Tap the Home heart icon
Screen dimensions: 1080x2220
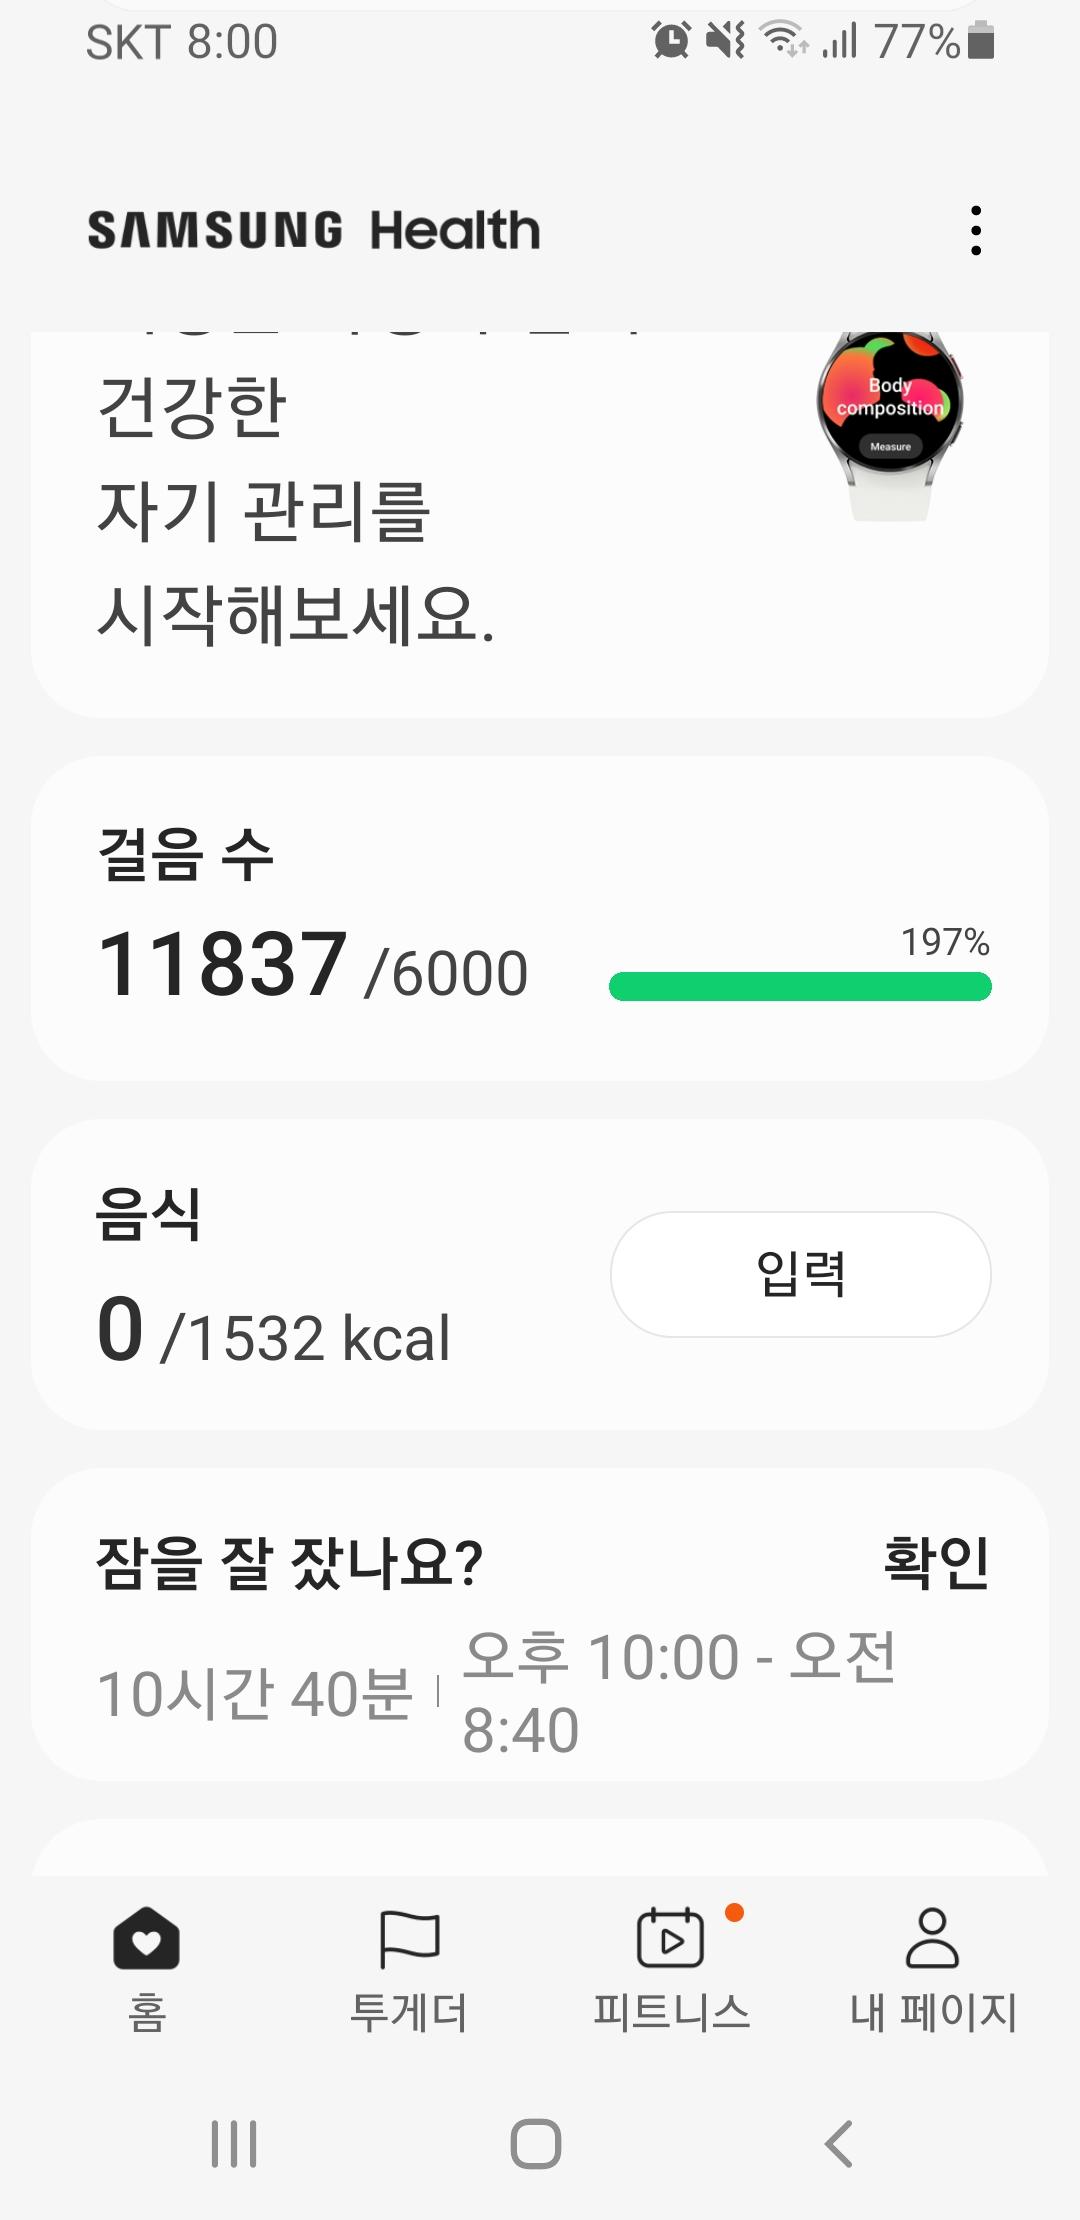146,1939
